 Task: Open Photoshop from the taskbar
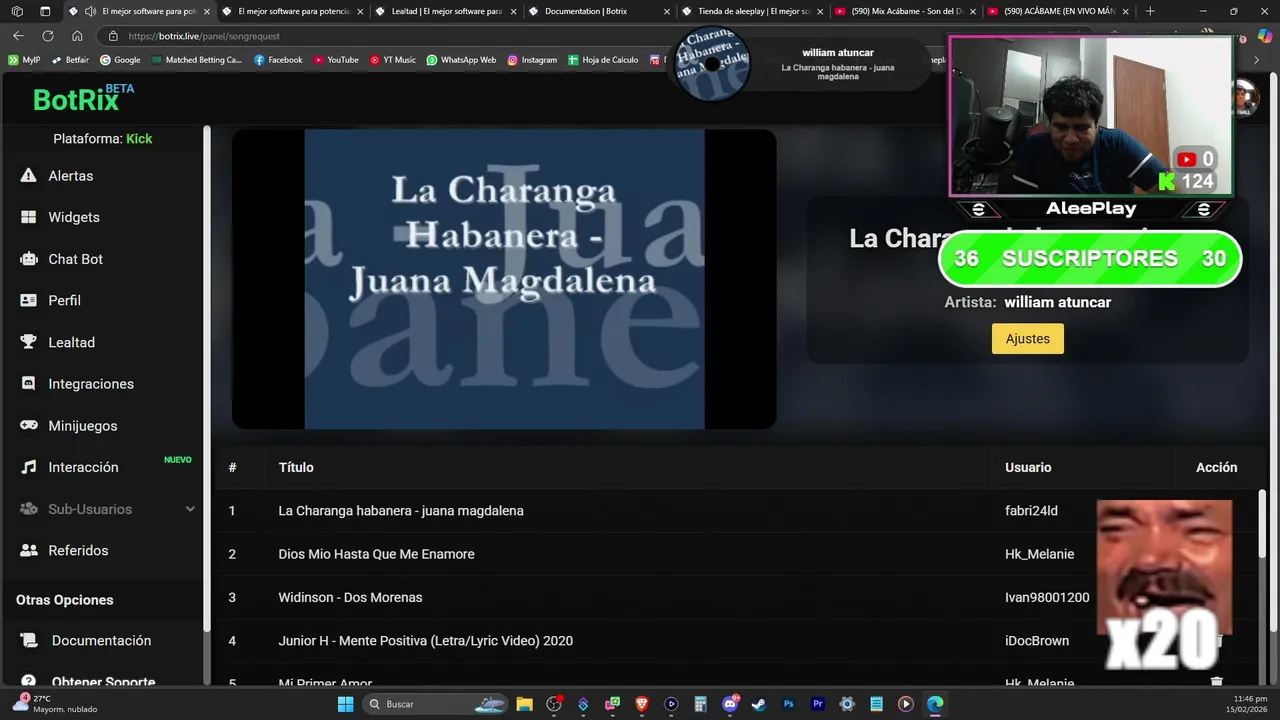[x=789, y=704]
